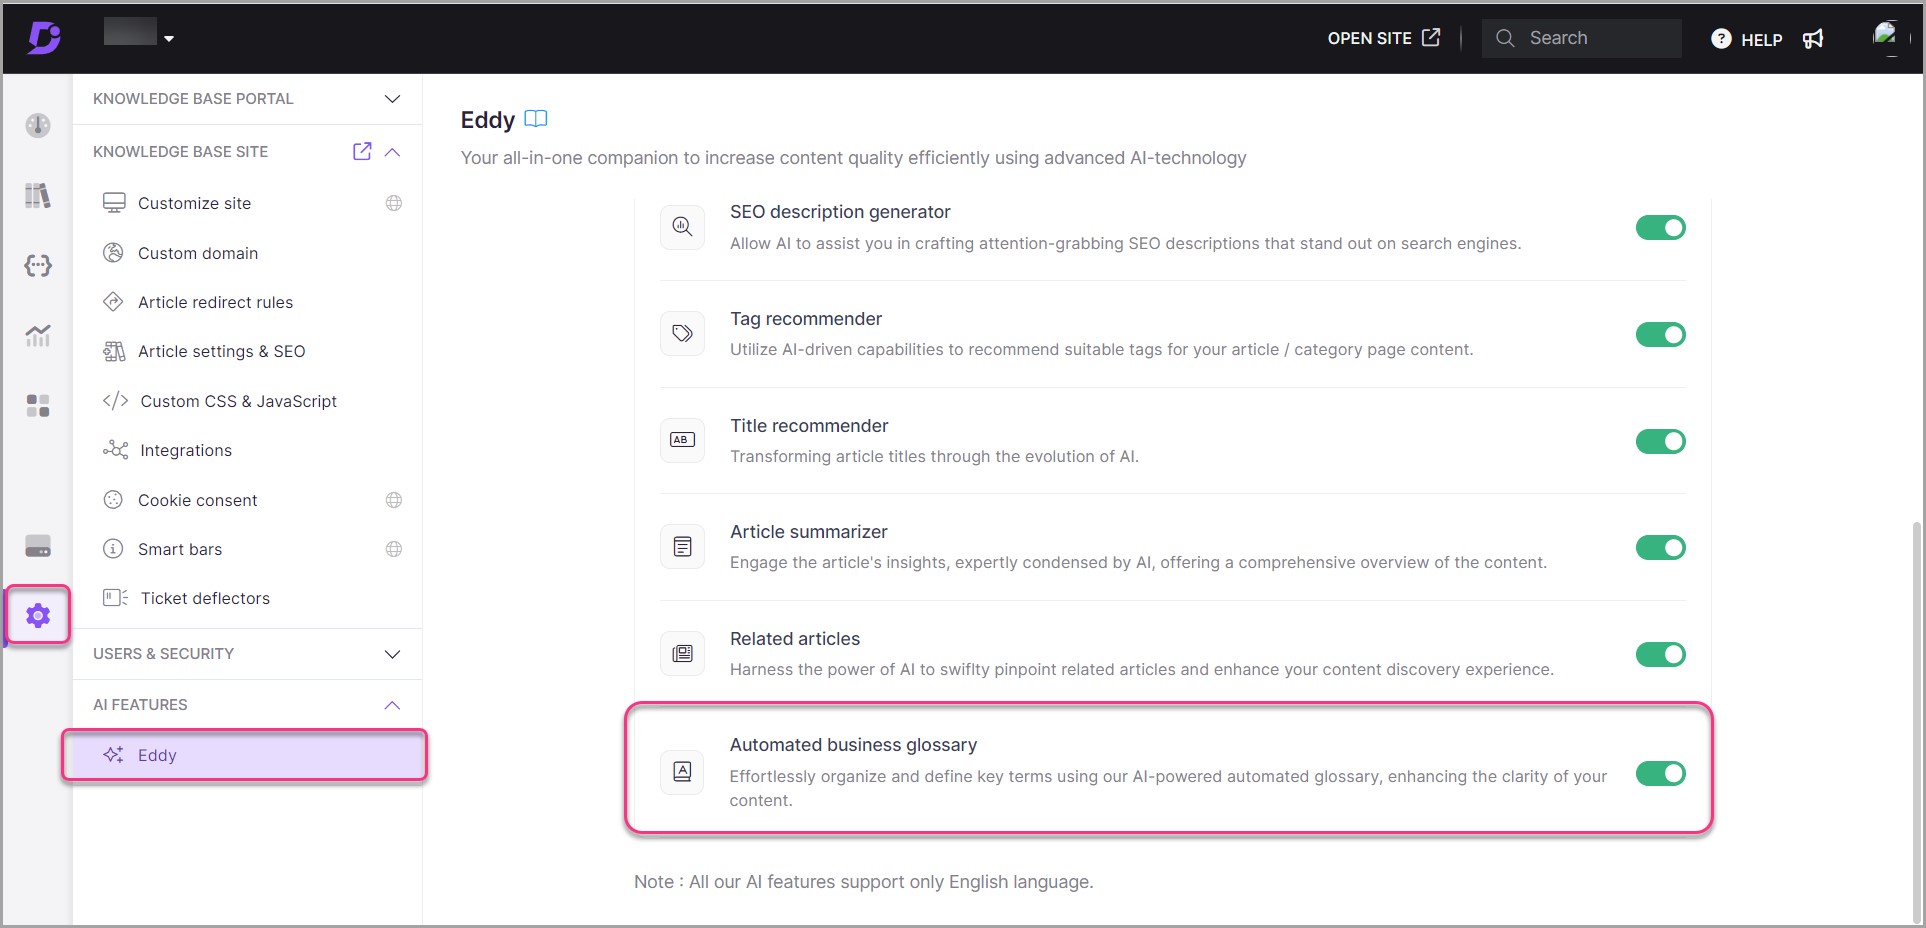Select Eddy under AI Features
The width and height of the screenshot is (1926, 928).
click(245, 755)
